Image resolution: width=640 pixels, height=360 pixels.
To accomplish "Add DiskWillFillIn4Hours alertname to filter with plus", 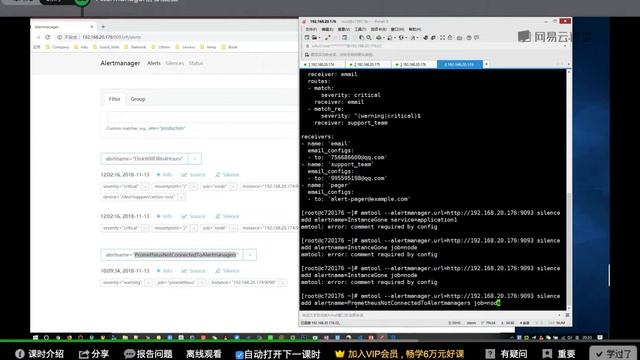I will pyautogui.click(x=195, y=159).
